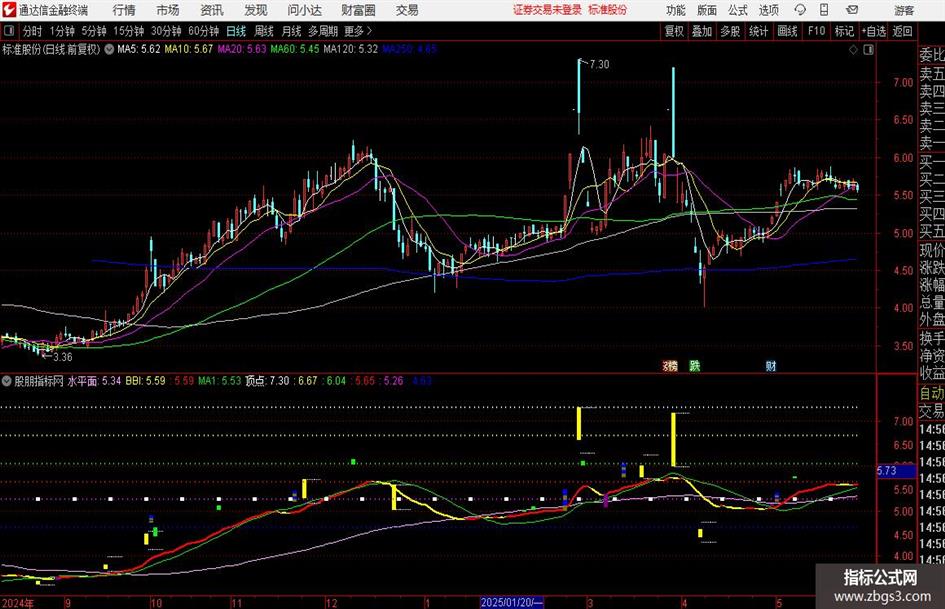Click the 7.30 high price label on chart
Screen dimensions: 945x609
pyautogui.click(x=599, y=64)
